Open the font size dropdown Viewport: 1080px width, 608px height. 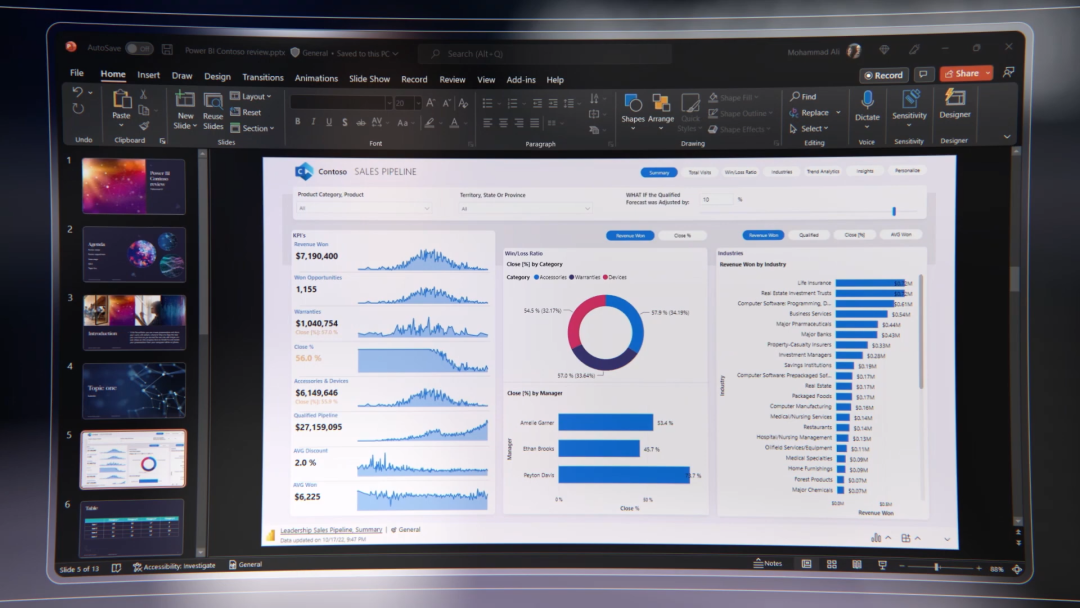coord(417,103)
